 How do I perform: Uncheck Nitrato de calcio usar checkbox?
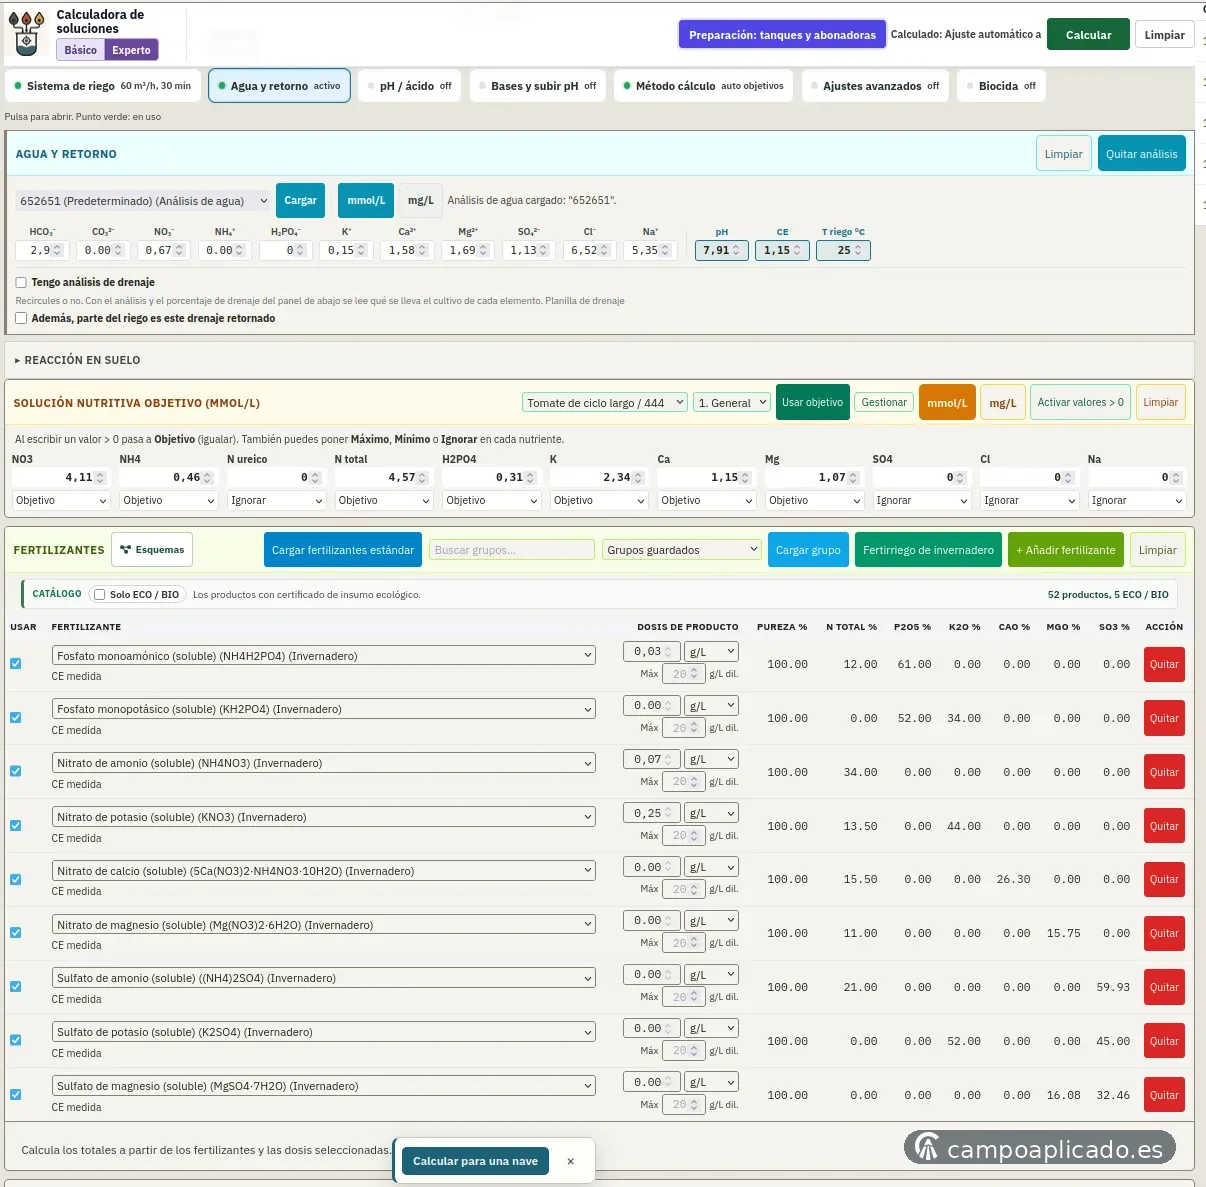tap(16, 880)
